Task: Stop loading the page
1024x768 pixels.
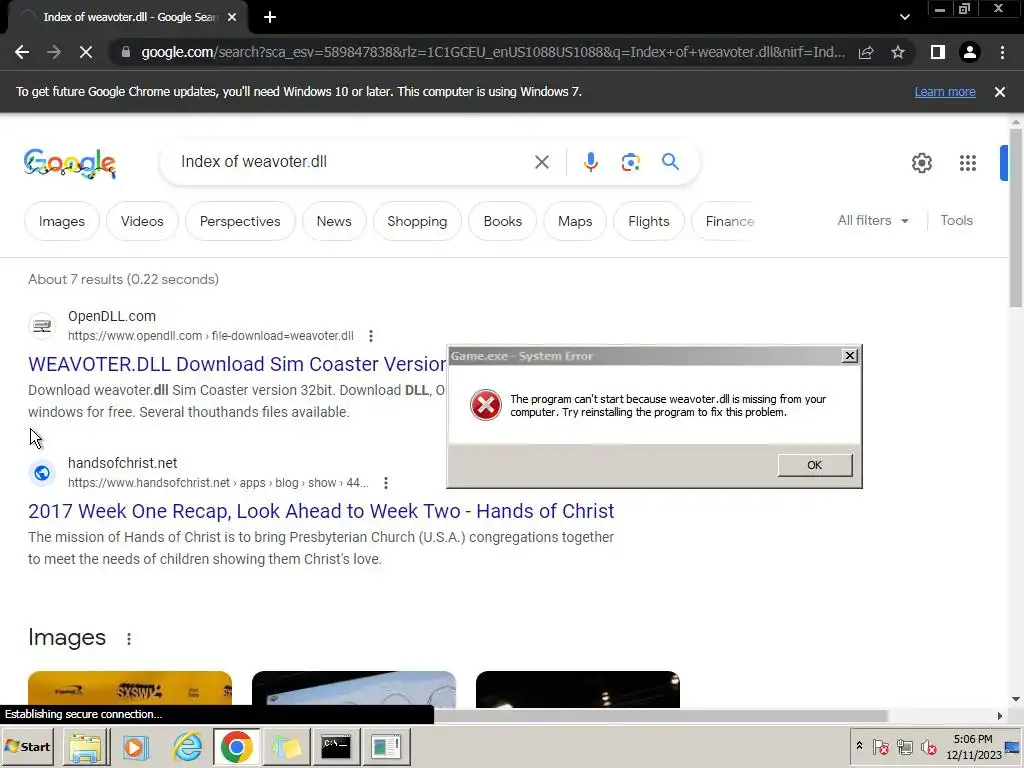Action: coord(86,52)
